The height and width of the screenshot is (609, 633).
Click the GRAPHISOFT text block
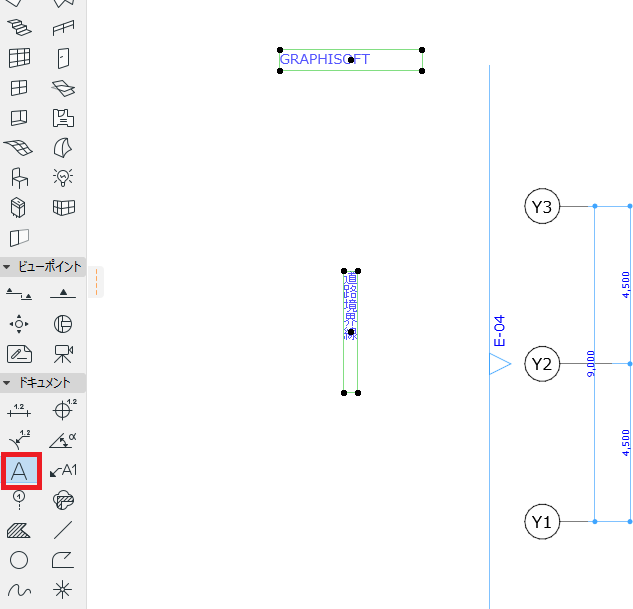click(x=325, y=60)
